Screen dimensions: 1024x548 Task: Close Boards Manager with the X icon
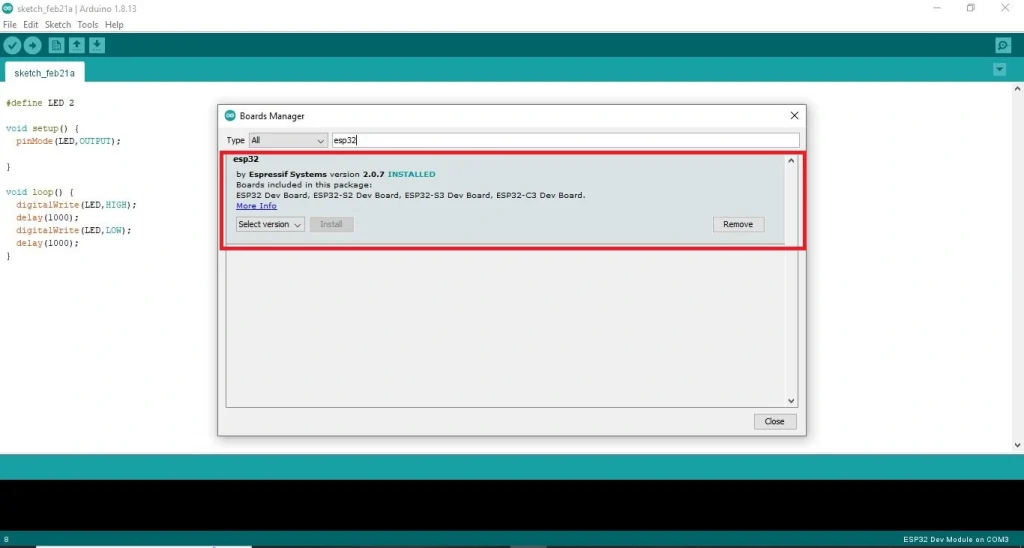[x=794, y=116]
